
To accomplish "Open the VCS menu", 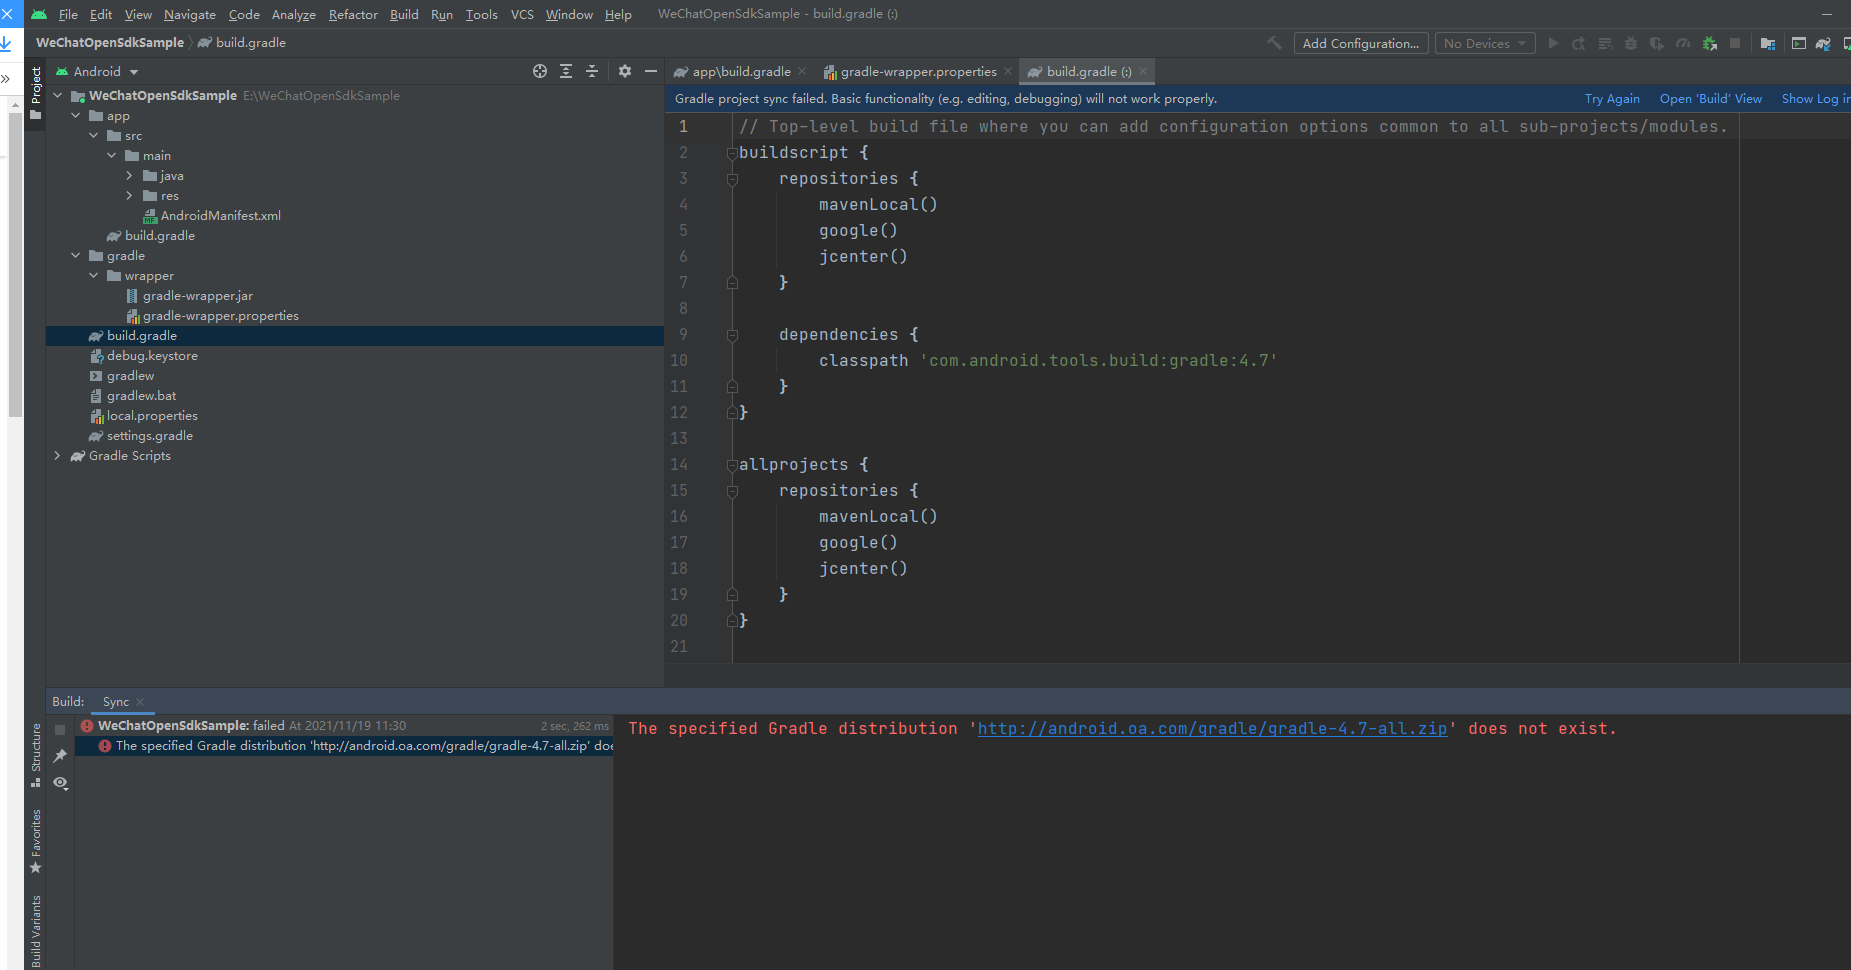I will click(522, 14).
